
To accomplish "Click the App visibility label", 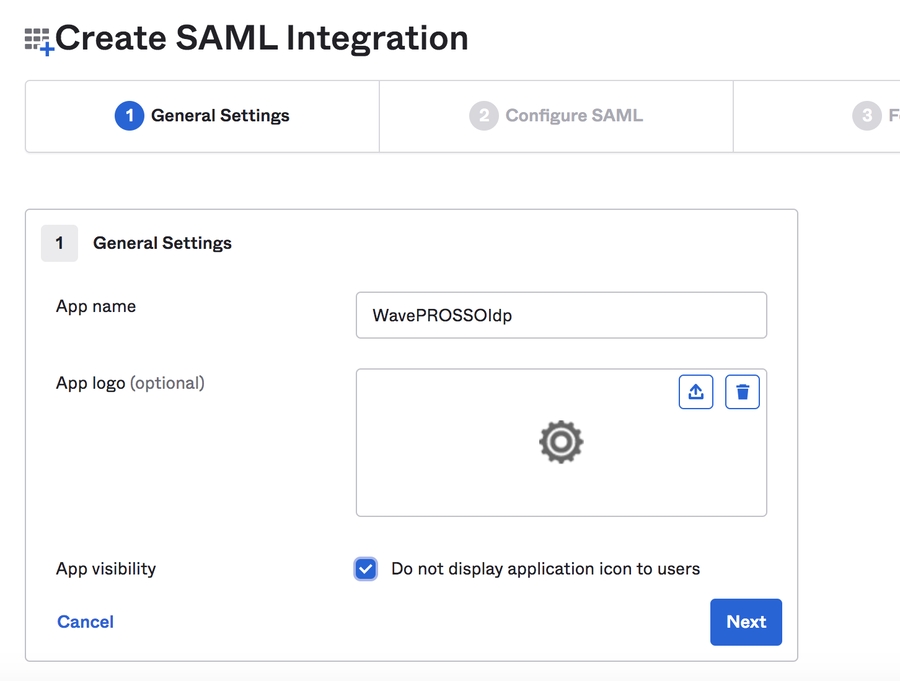I will point(106,569).
